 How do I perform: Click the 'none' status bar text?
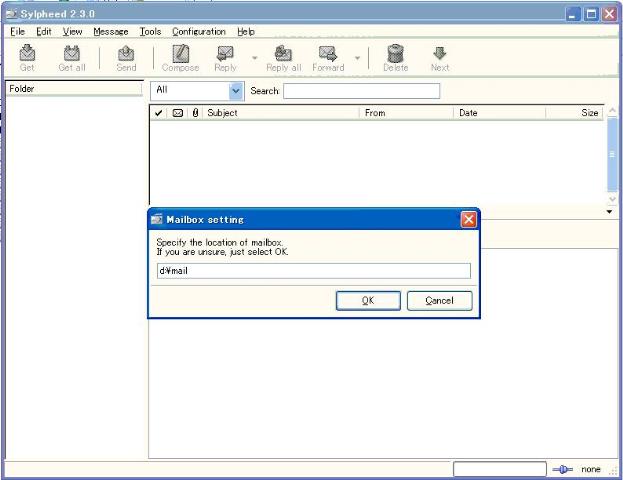pos(590,470)
